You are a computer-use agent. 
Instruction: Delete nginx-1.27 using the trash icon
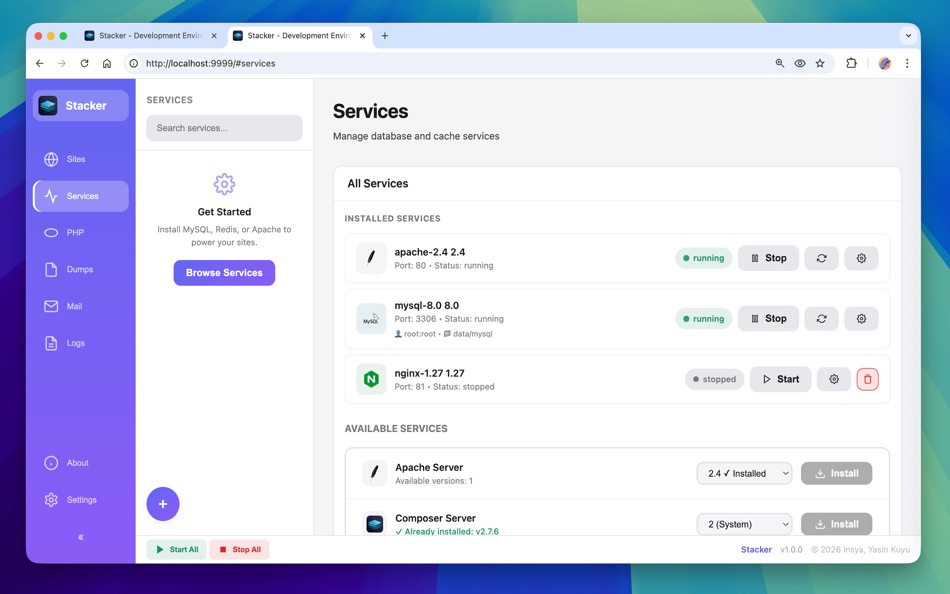tap(867, 378)
